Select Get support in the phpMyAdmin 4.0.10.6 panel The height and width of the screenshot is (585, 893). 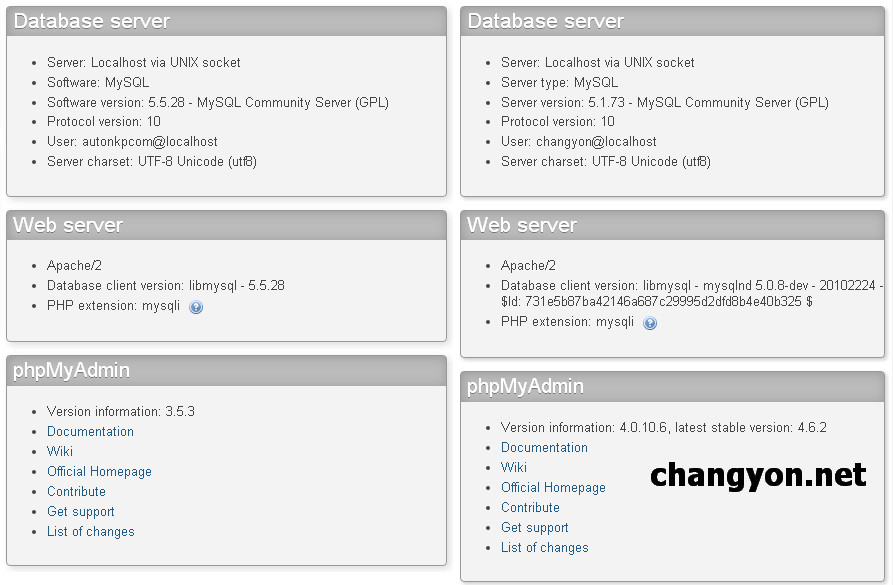tap(535, 527)
